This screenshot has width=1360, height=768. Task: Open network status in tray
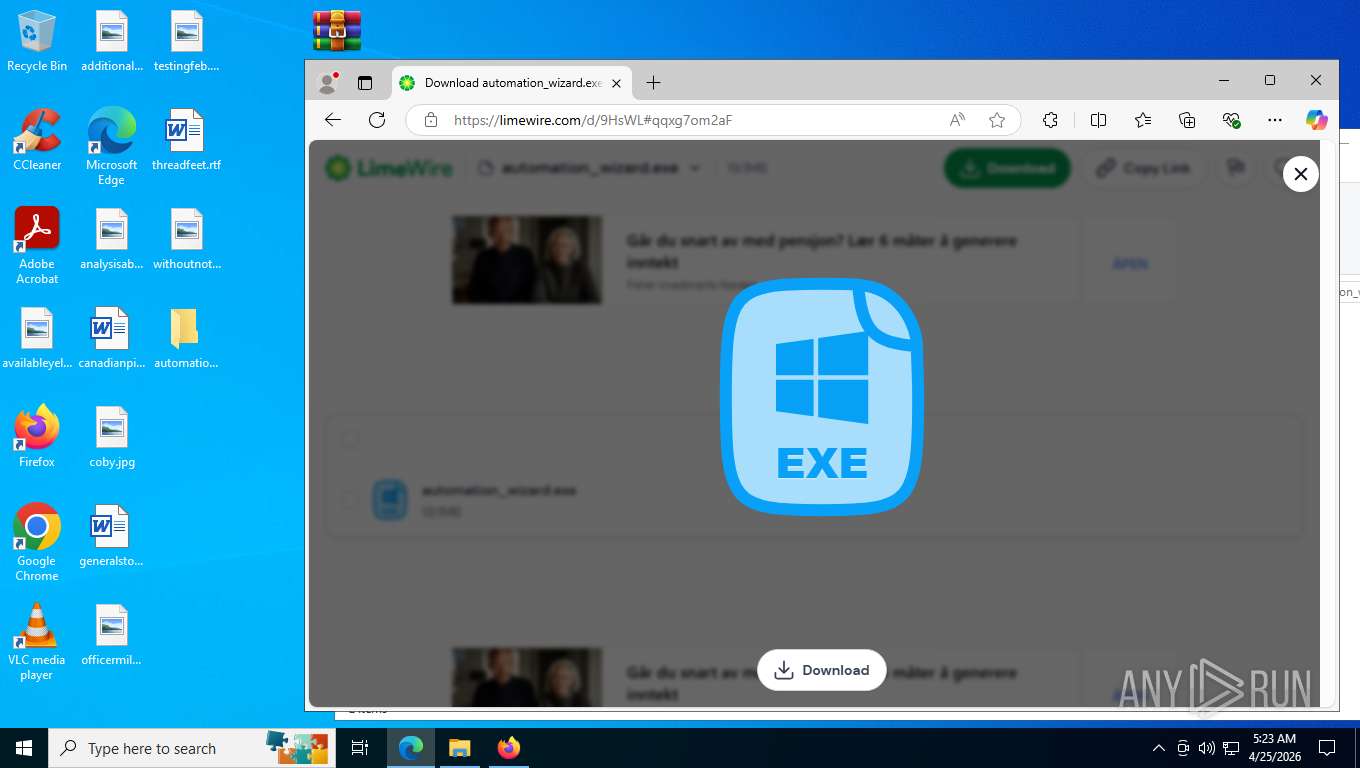click(1231, 748)
